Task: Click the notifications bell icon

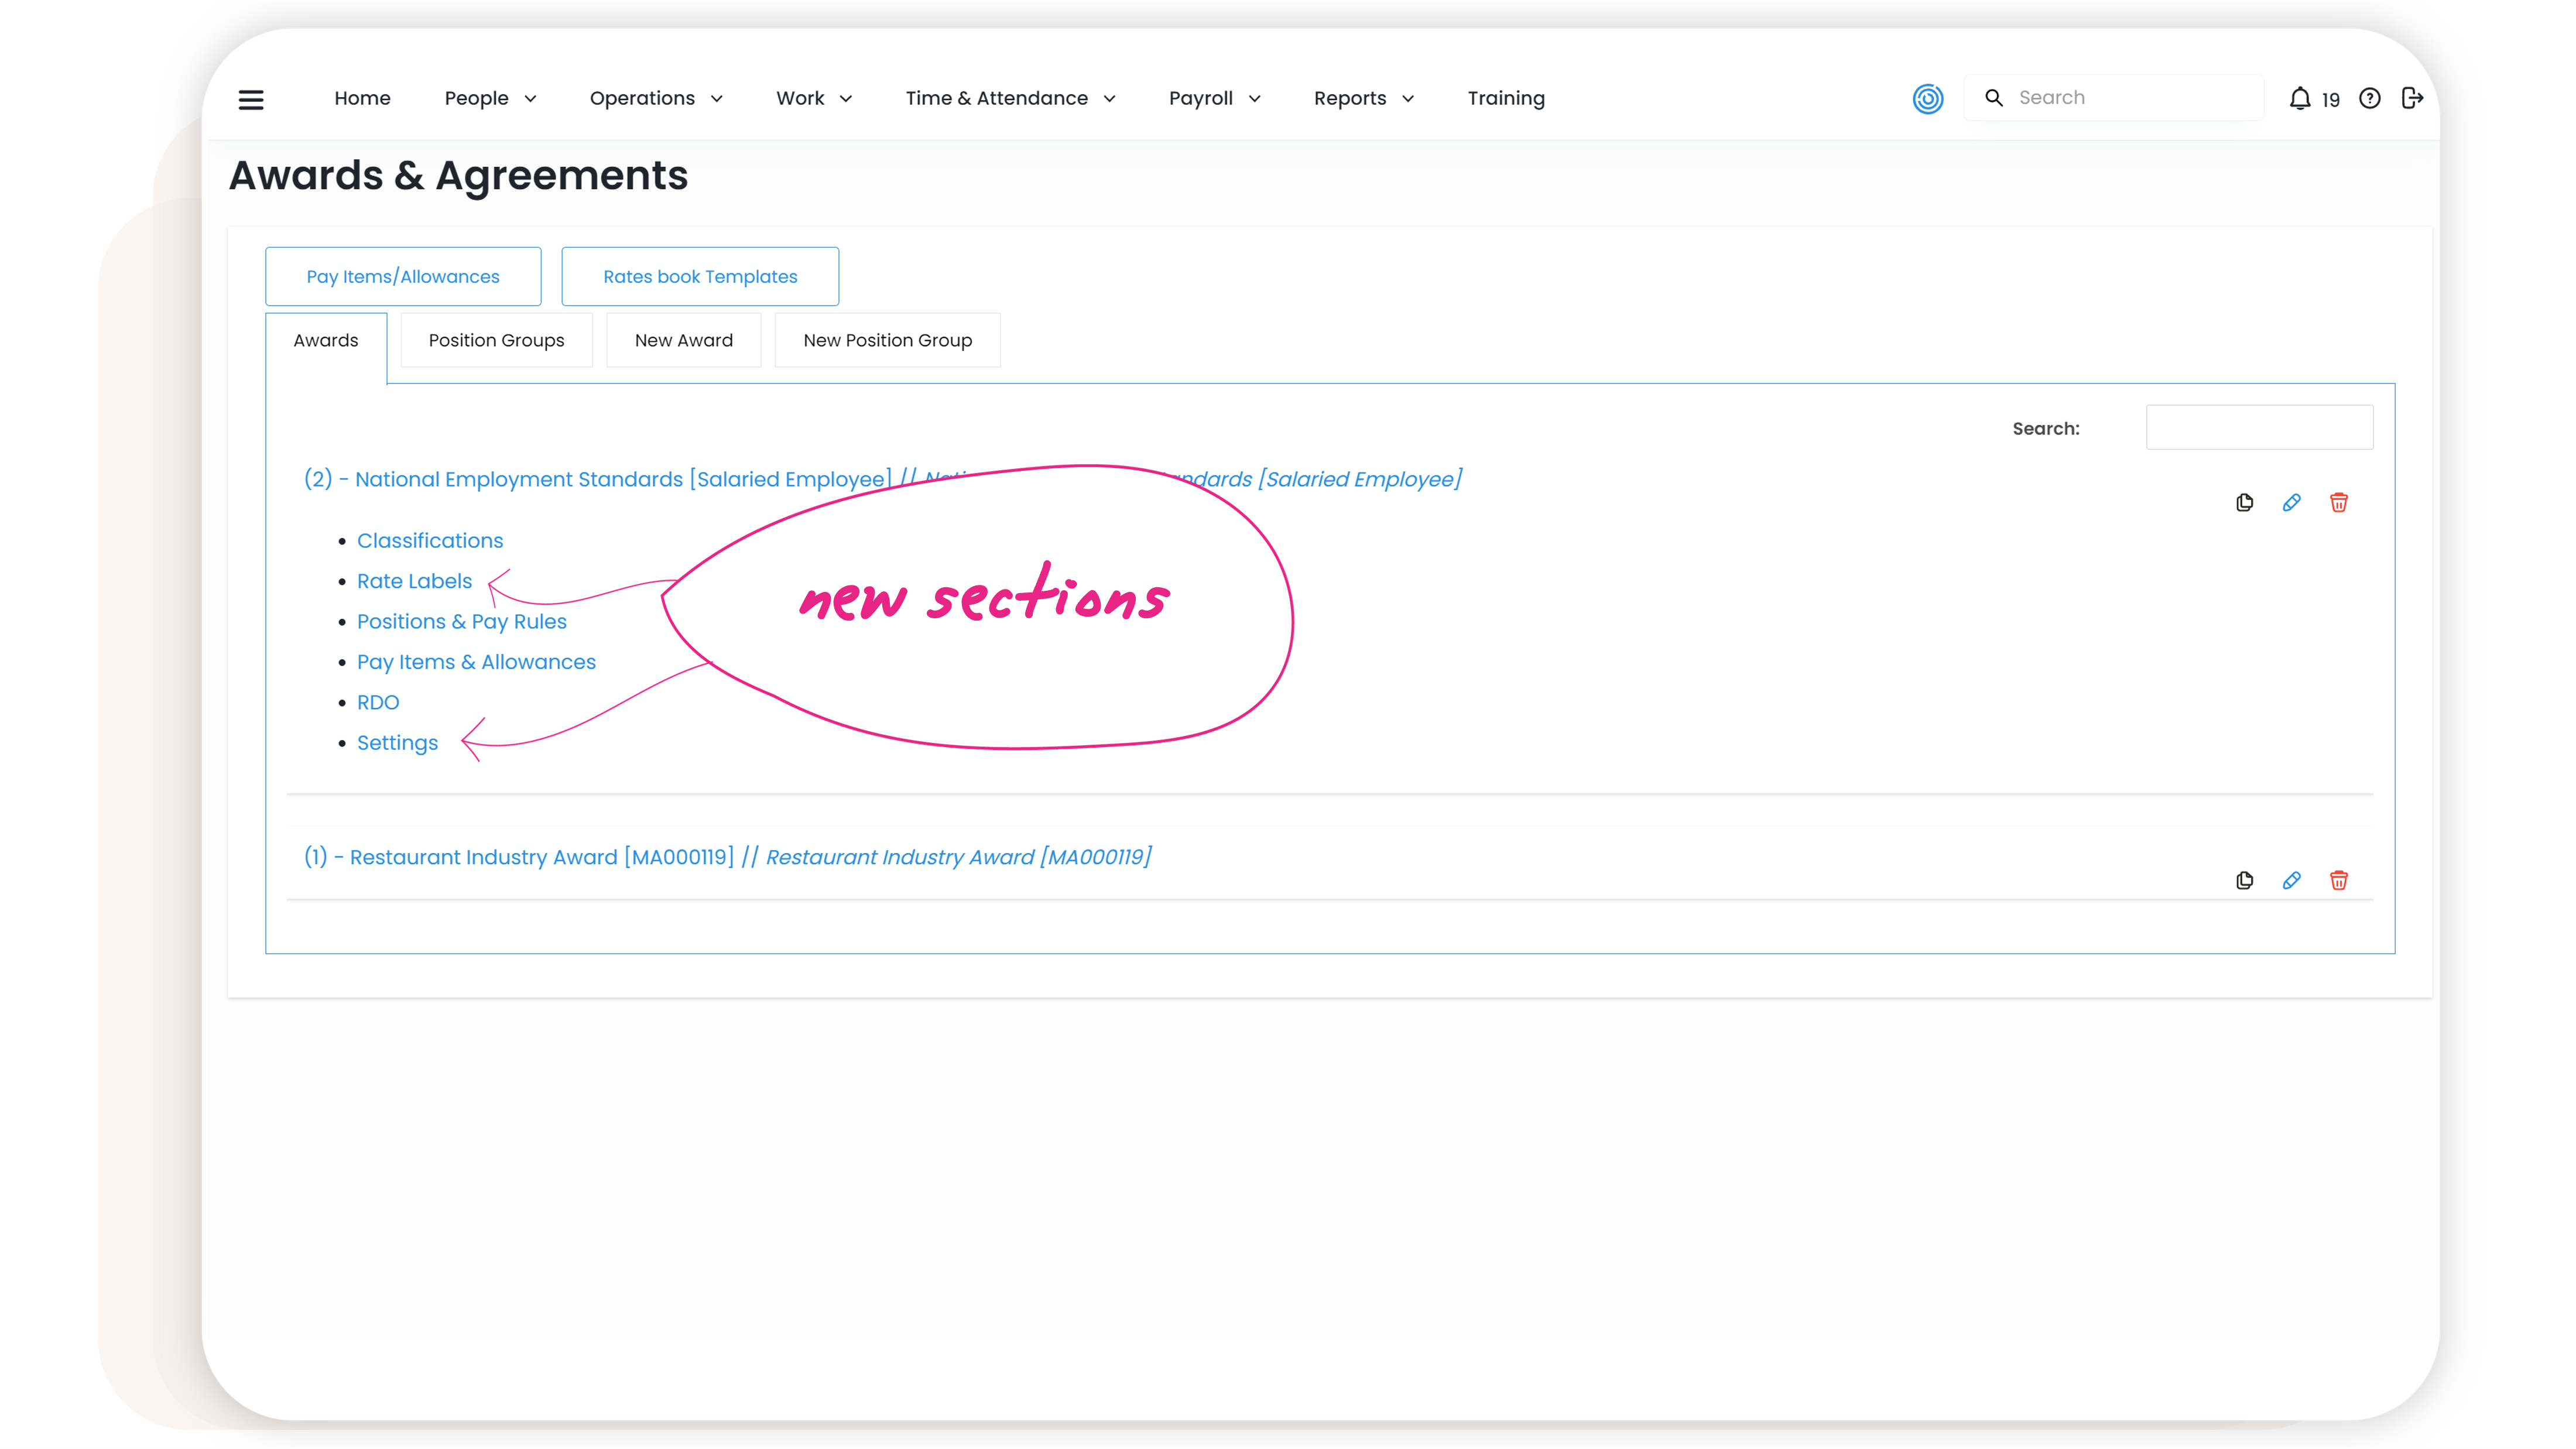Action: (2299, 98)
